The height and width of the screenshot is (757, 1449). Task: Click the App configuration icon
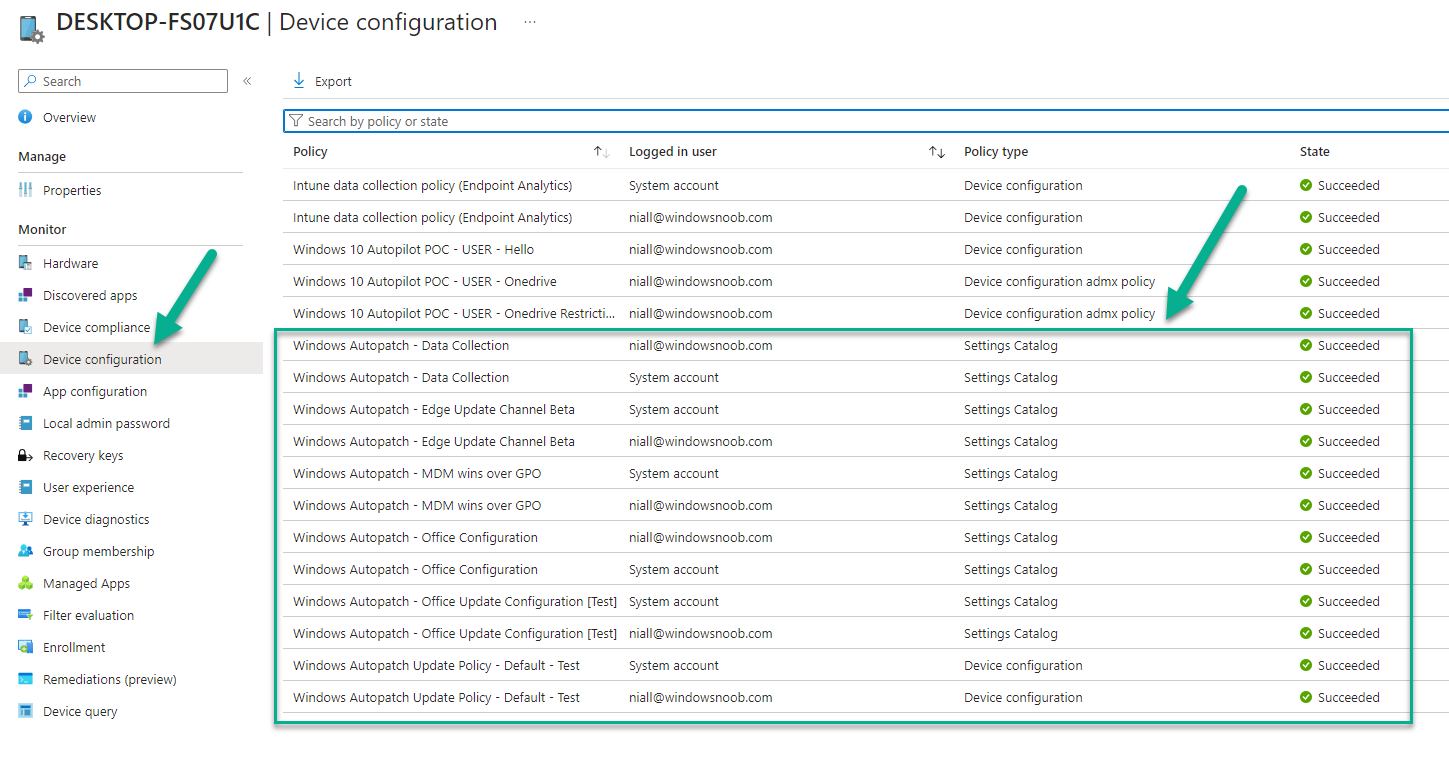26,391
